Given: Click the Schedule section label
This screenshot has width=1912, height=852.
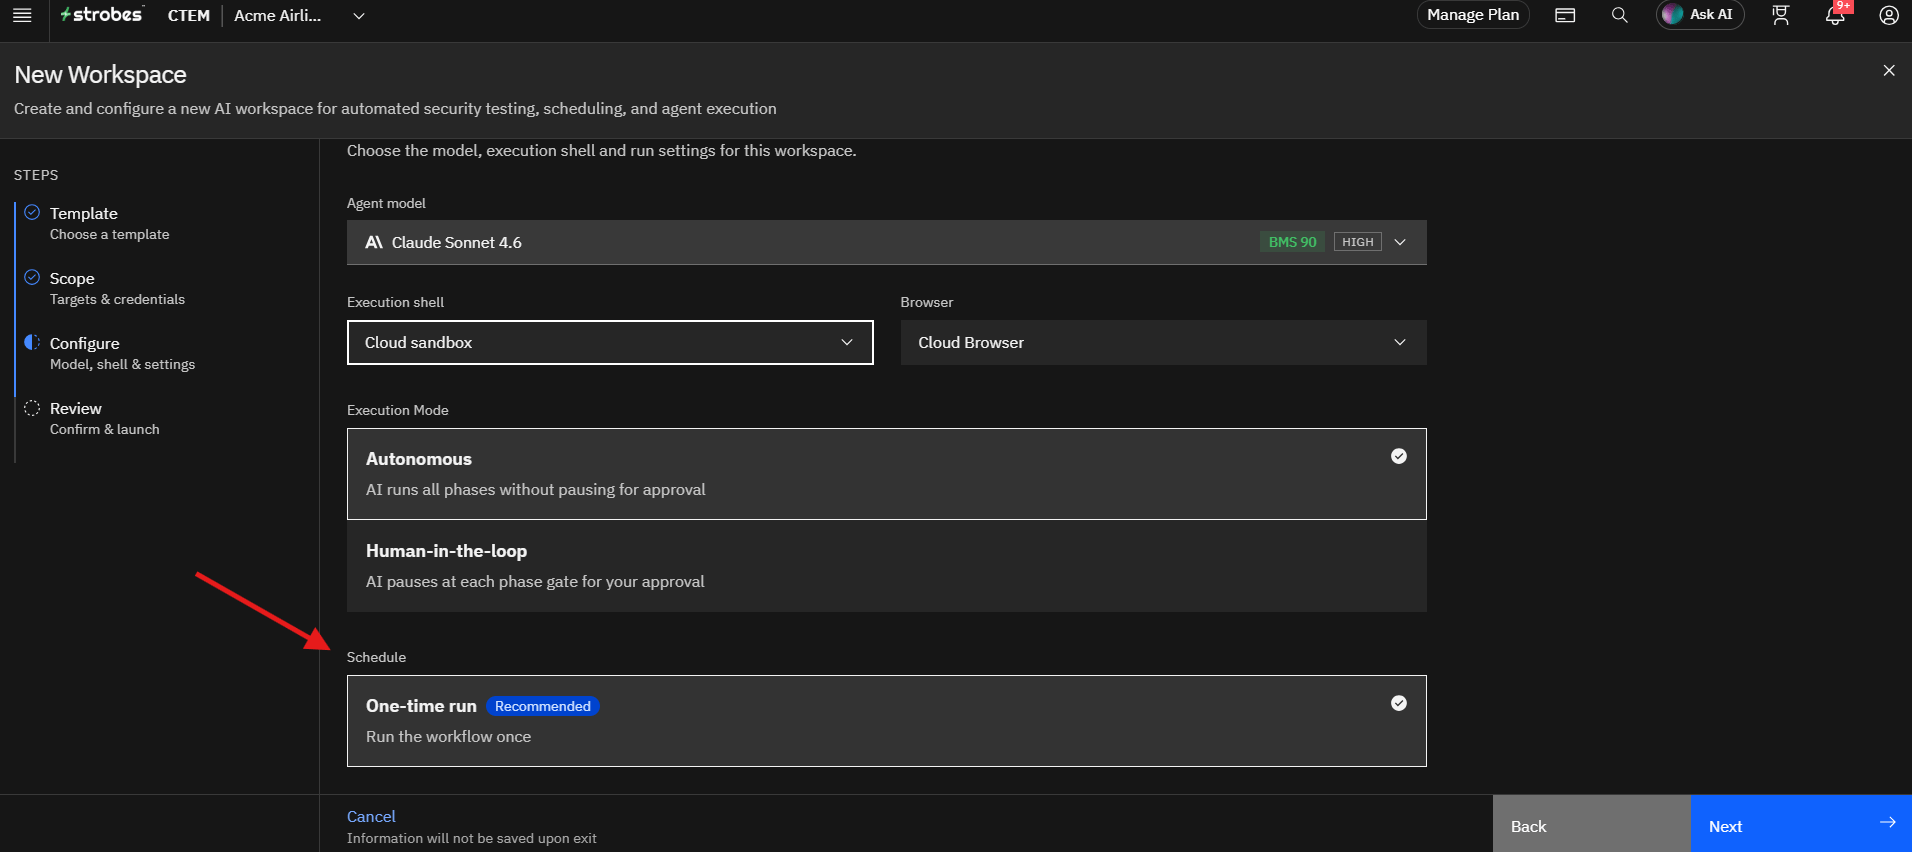Looking at the screenshot, I should pos(376,657).
